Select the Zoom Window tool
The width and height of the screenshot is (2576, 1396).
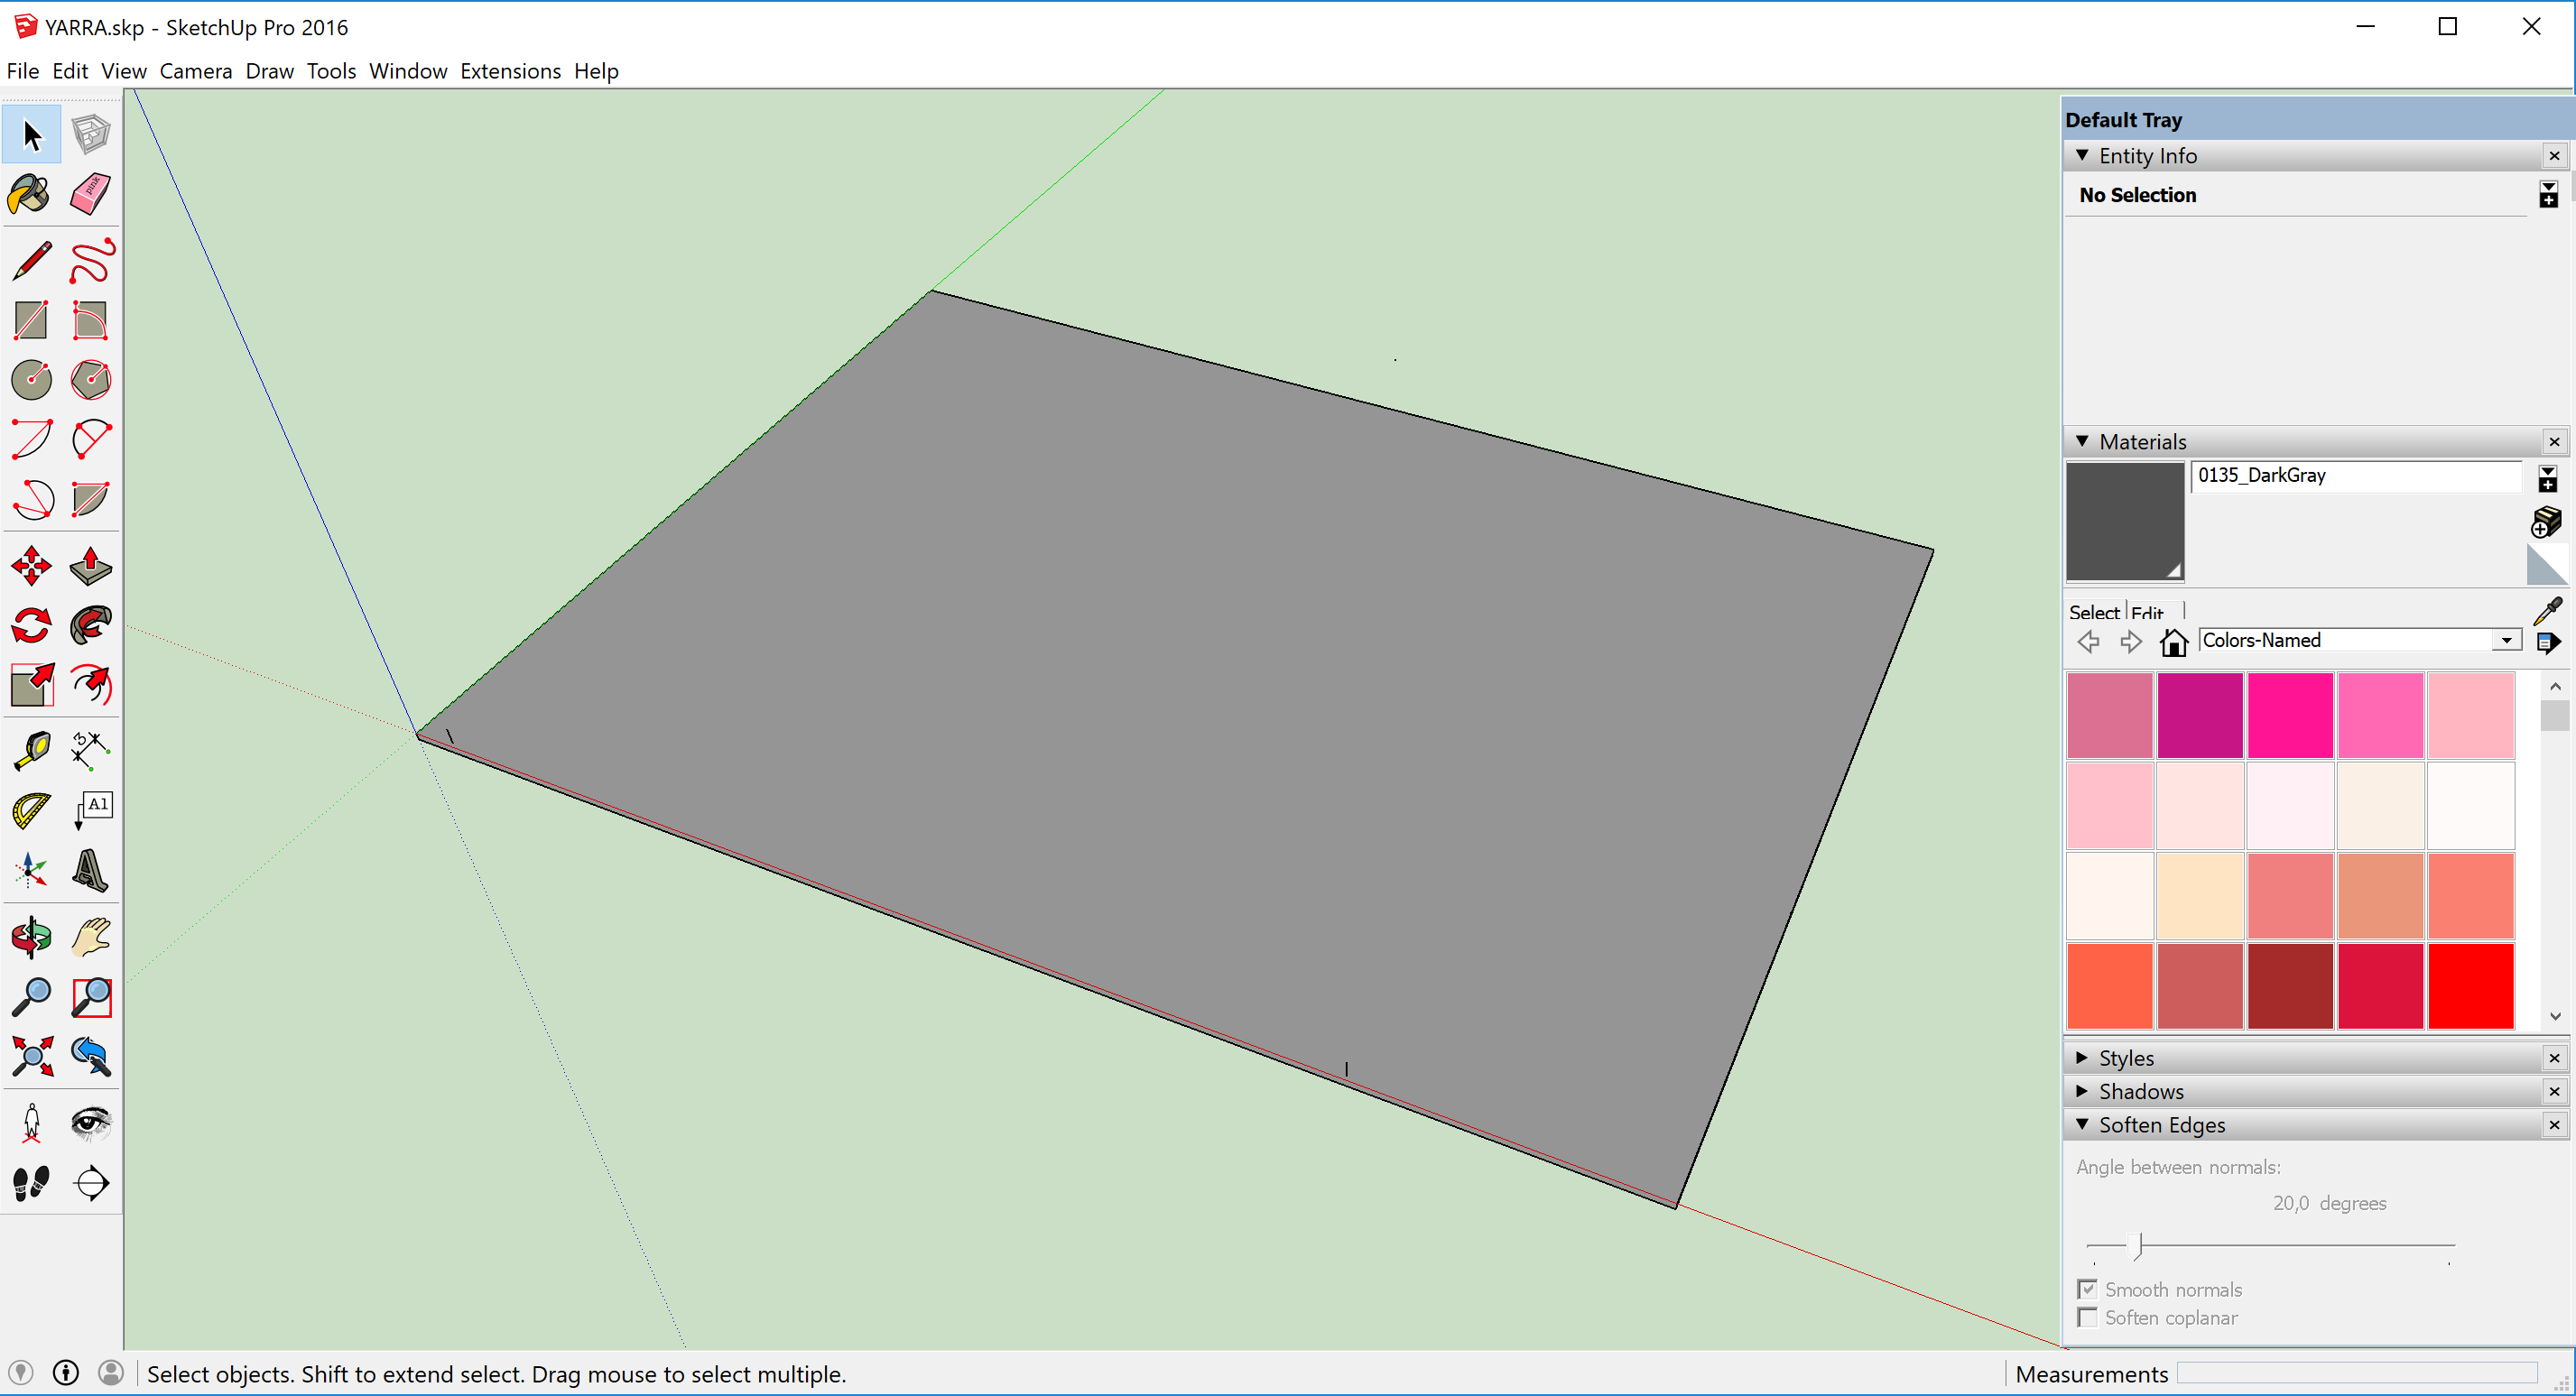[x=91, y=996]
